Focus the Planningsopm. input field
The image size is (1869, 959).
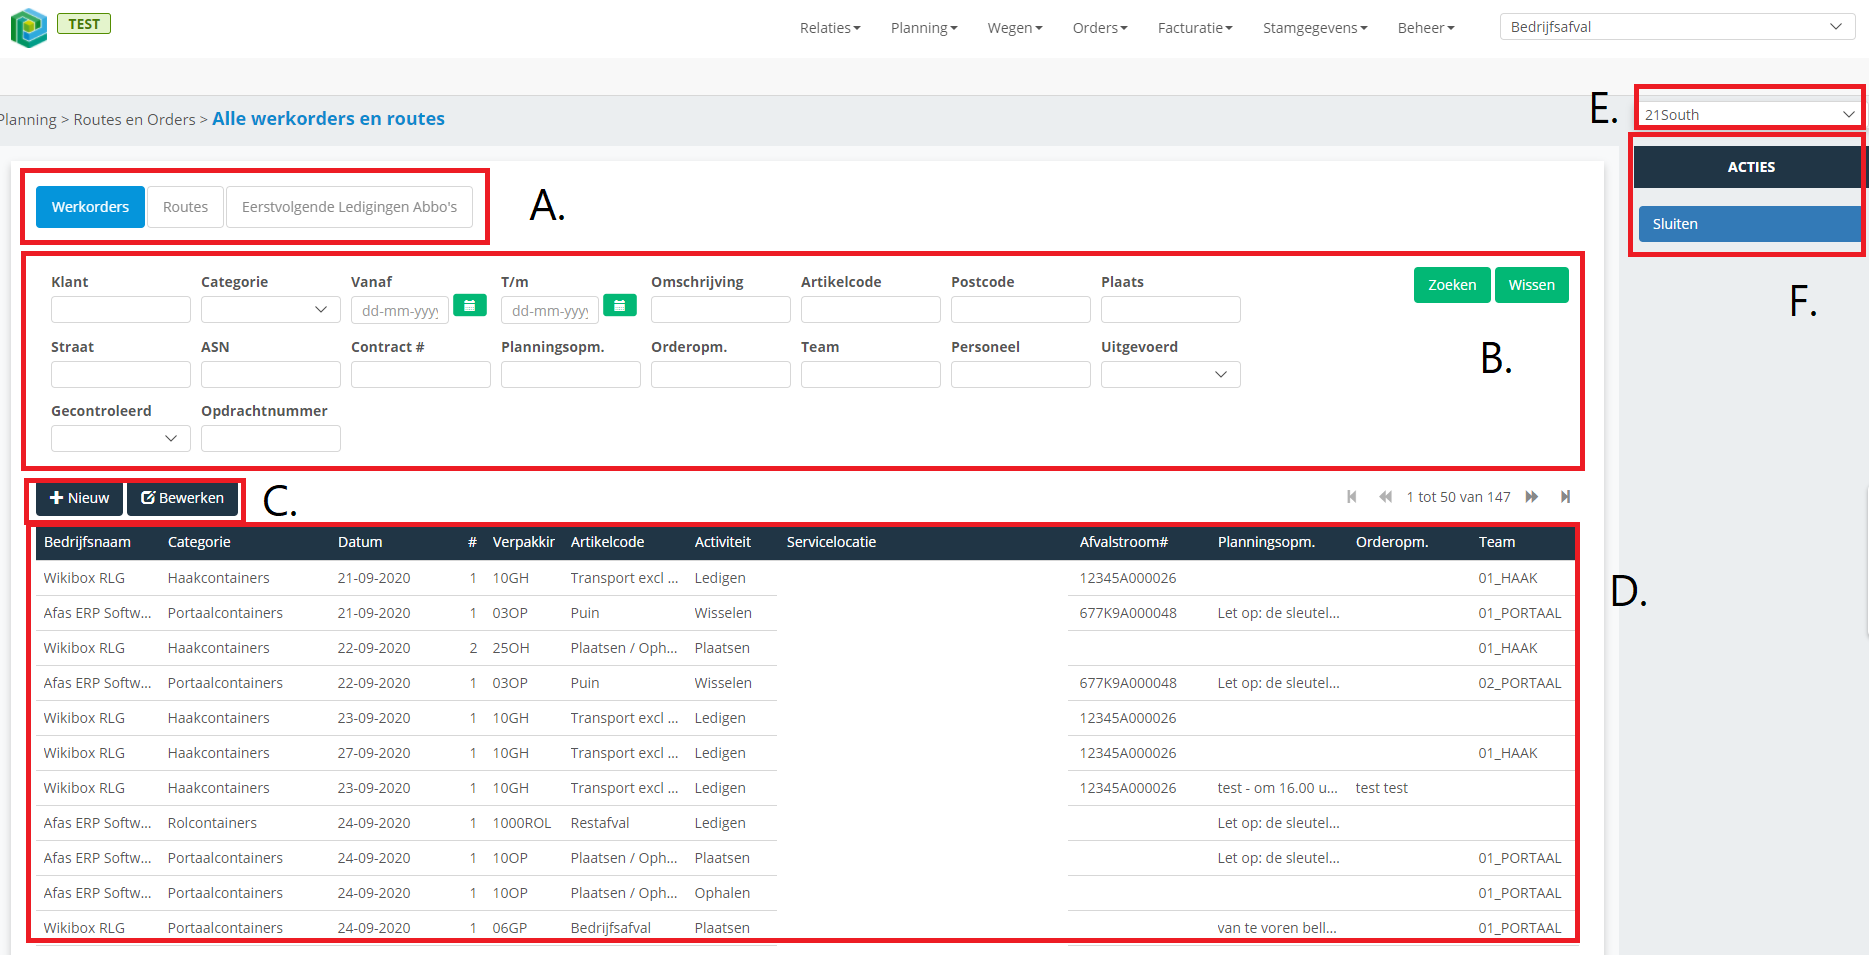click(570, 374)
